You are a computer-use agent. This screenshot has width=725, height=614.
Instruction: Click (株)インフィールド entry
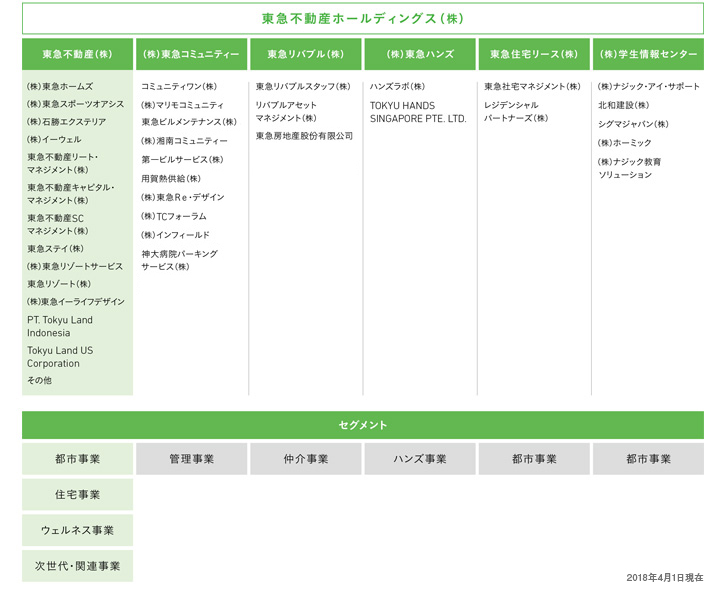[175, 235]
